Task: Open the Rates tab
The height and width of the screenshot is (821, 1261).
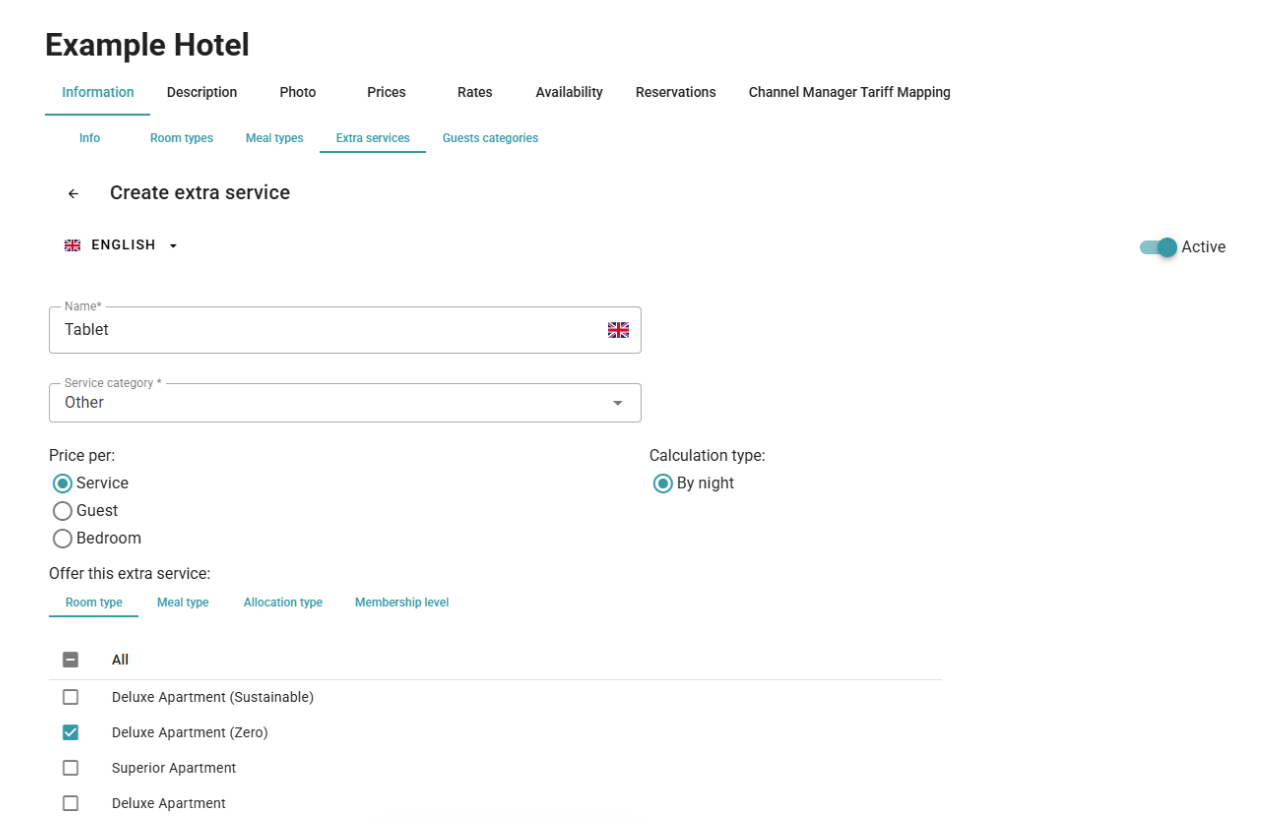Action: click(475, 92)
